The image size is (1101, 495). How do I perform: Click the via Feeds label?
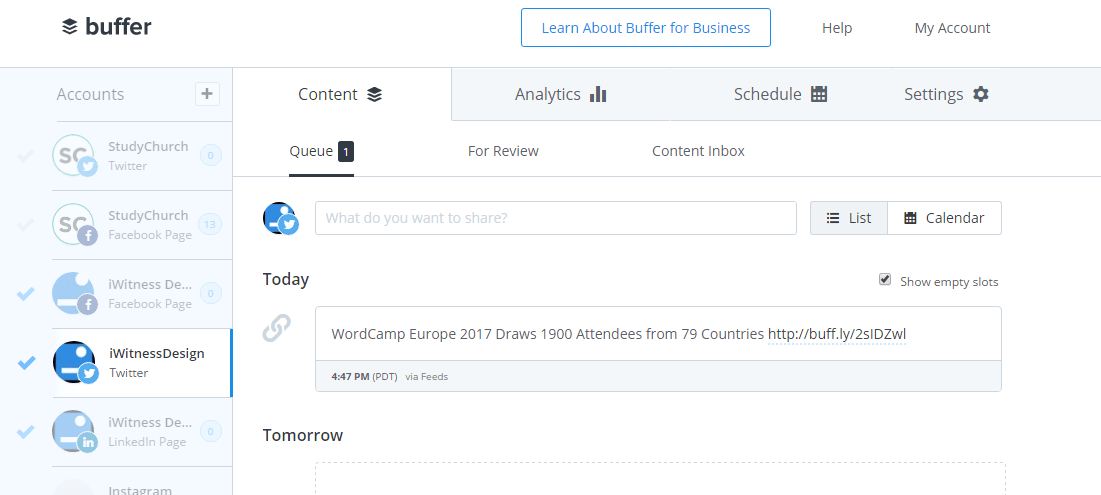(426, 376)
